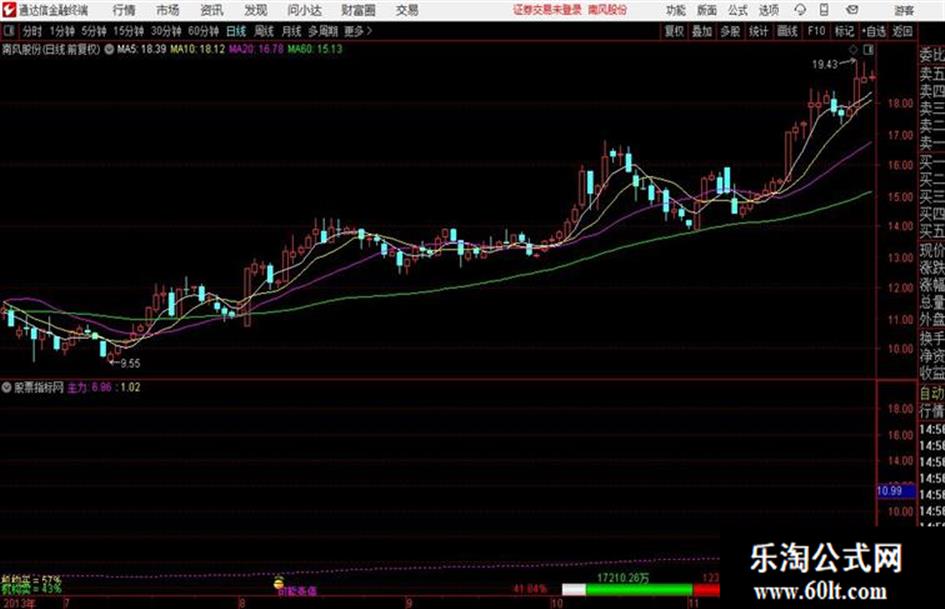This screenshot has height=609, width=945.
Task: Open the 行情 menu
Action: click(124, 10)
